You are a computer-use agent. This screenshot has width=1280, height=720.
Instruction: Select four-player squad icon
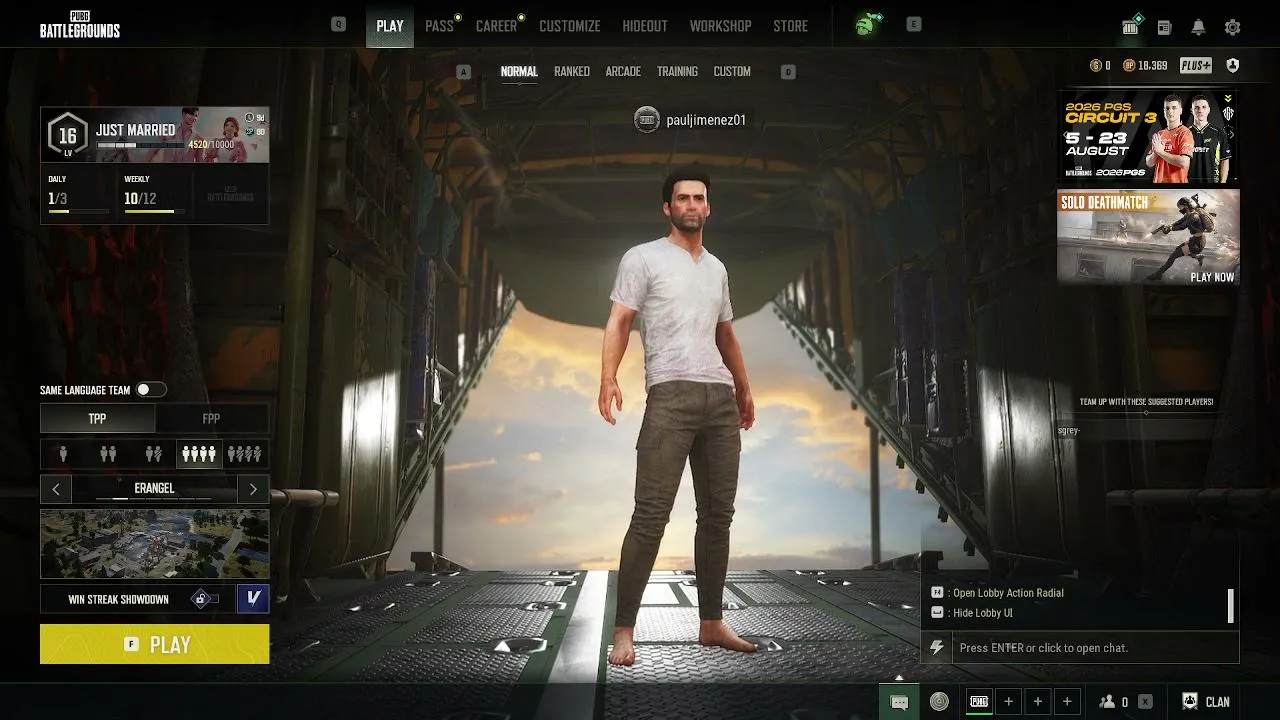pos(198,455)
